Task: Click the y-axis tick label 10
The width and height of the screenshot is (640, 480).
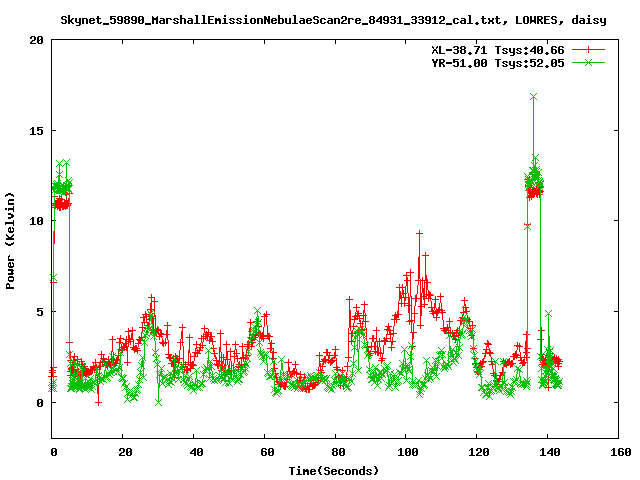Action: pos(36,221)
